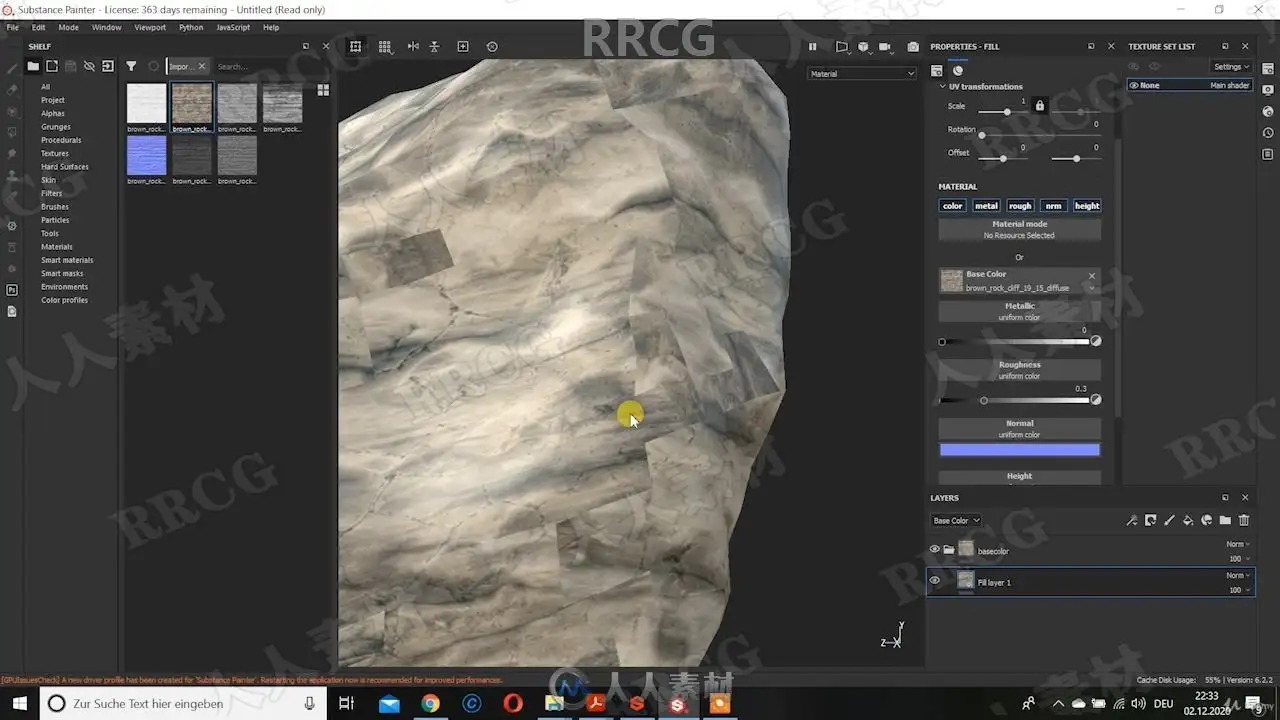The height and width of the screenshot is (720, 1280).
Task: Add a paint layer with the brush icon
Action: (x=1169, y=520)
